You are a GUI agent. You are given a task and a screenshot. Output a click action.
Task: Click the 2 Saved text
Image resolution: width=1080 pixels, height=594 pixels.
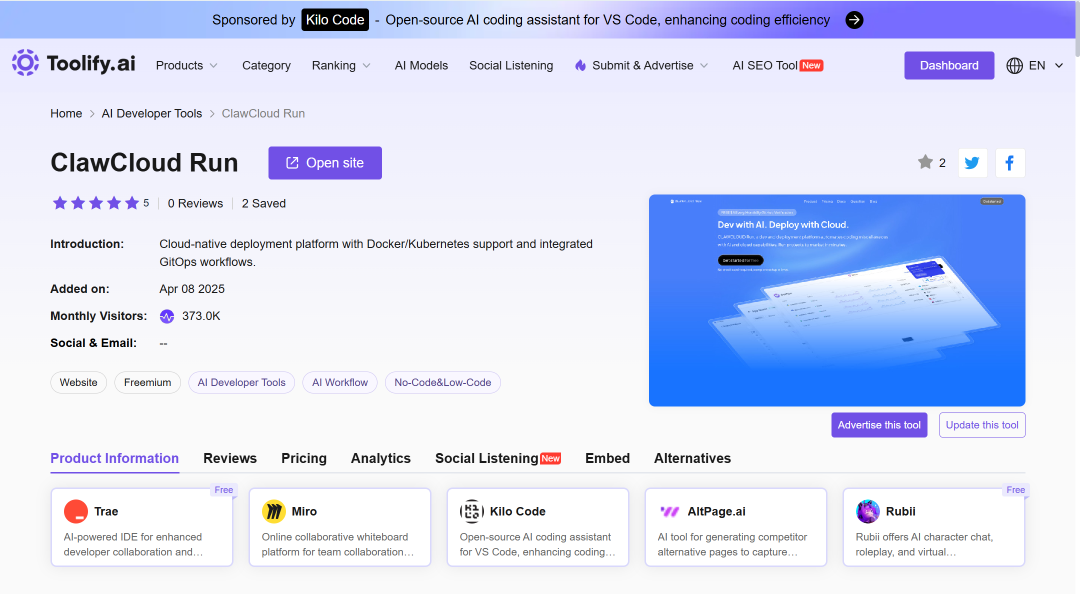click(264, 203)
